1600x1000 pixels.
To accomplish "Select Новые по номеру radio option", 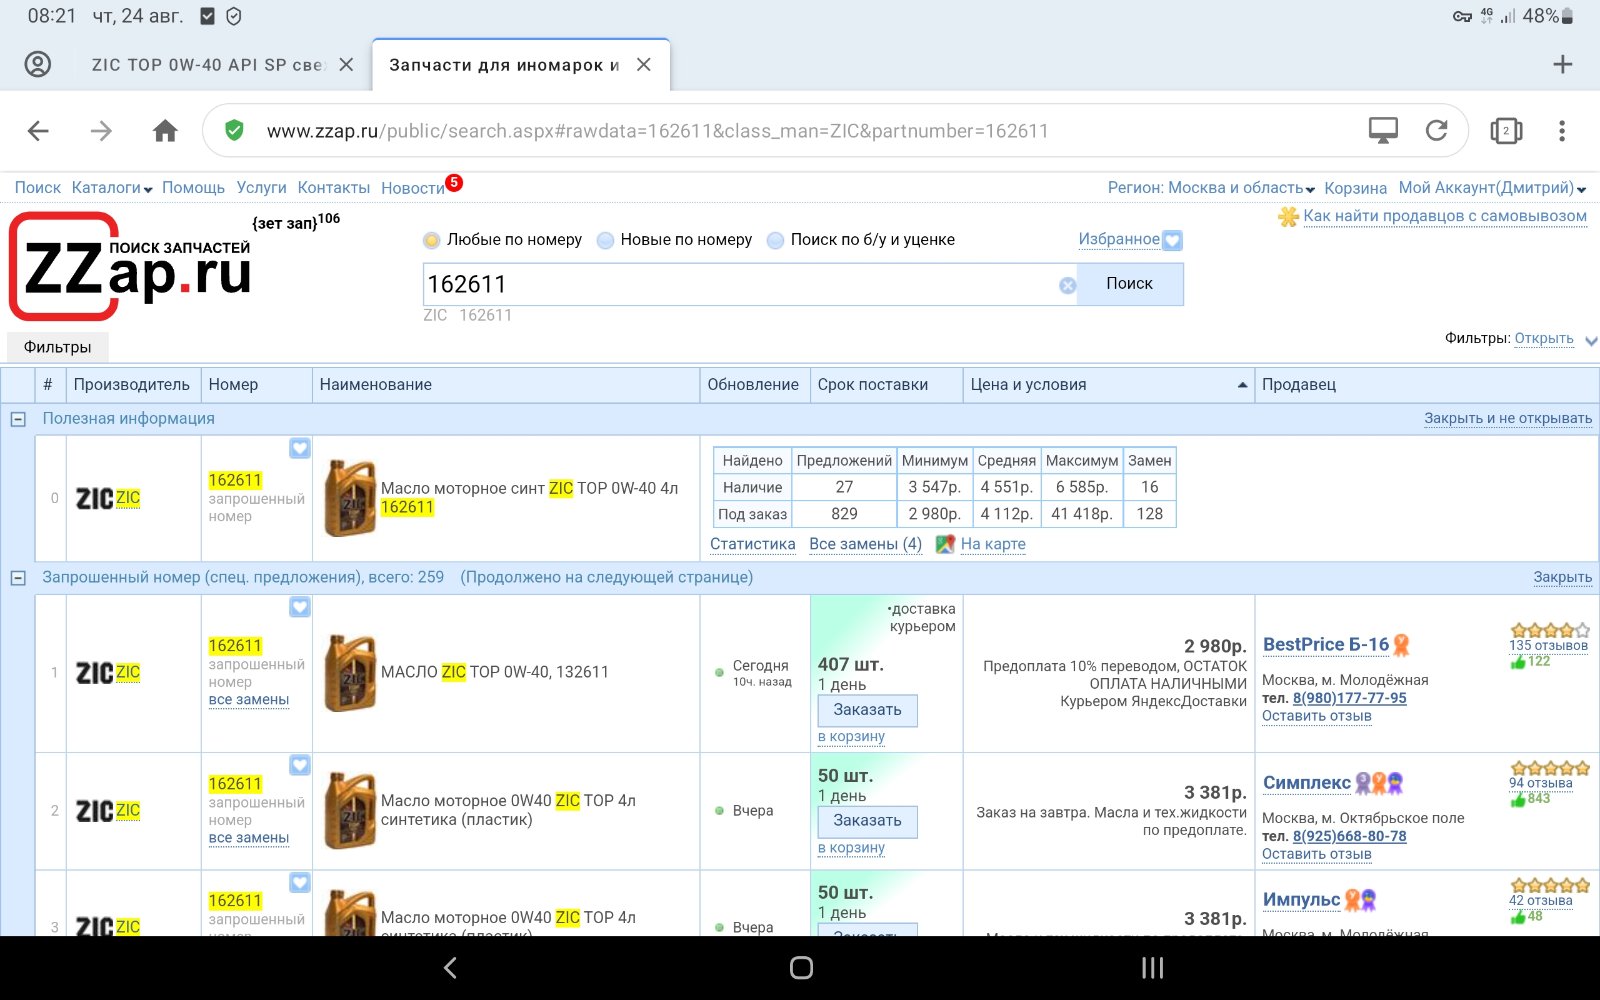I will pyautogui.click(x=605, y=240).
